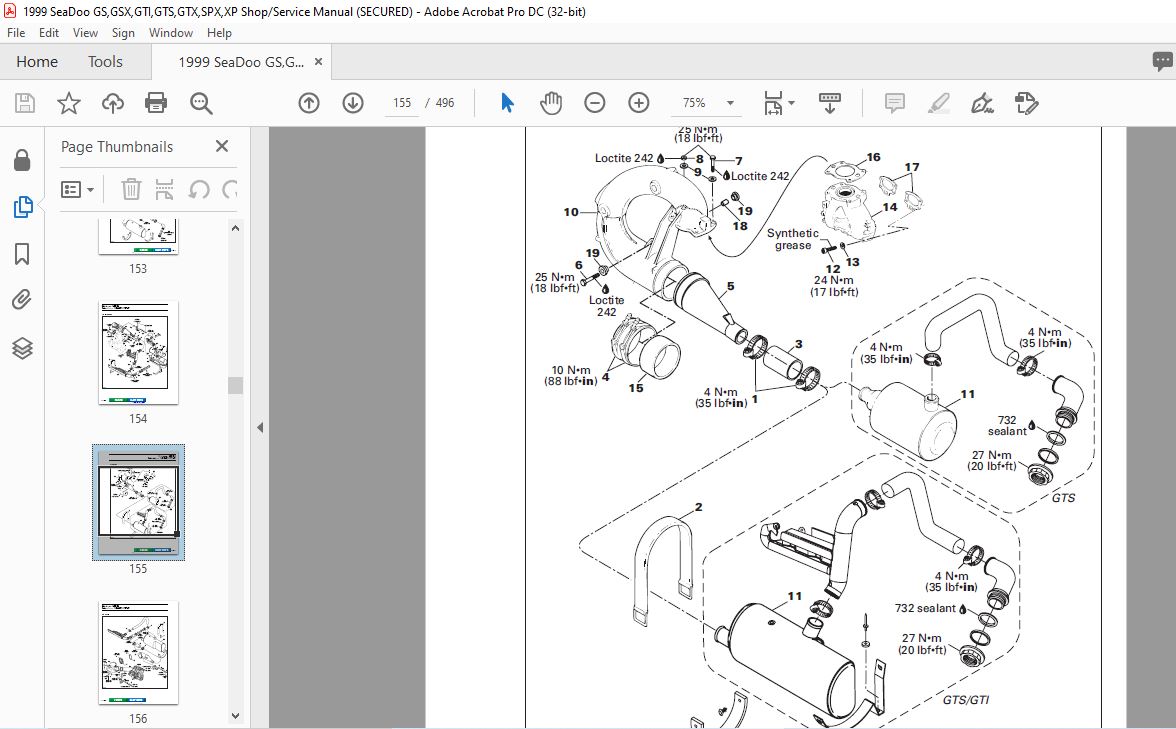The width and height of the screenshot is (1176, 729).
Task: Click the thumbnails panel scrollbar thumb
Action: (236, 385)
